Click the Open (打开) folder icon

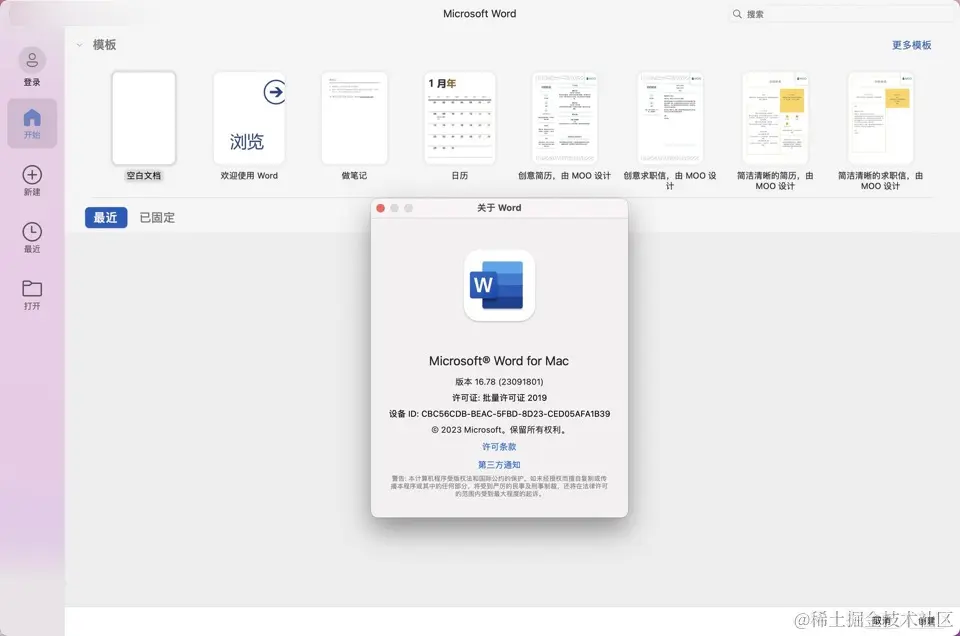(32, 288)
